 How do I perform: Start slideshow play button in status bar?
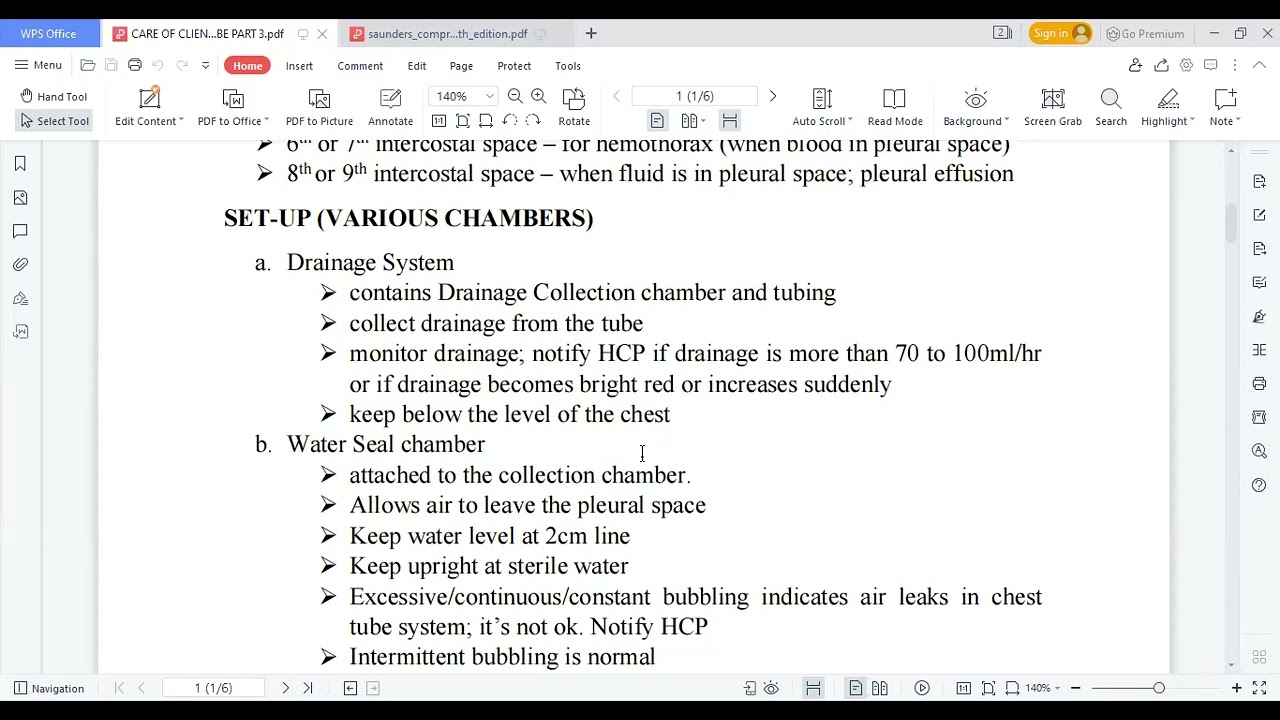coord(922,688)
